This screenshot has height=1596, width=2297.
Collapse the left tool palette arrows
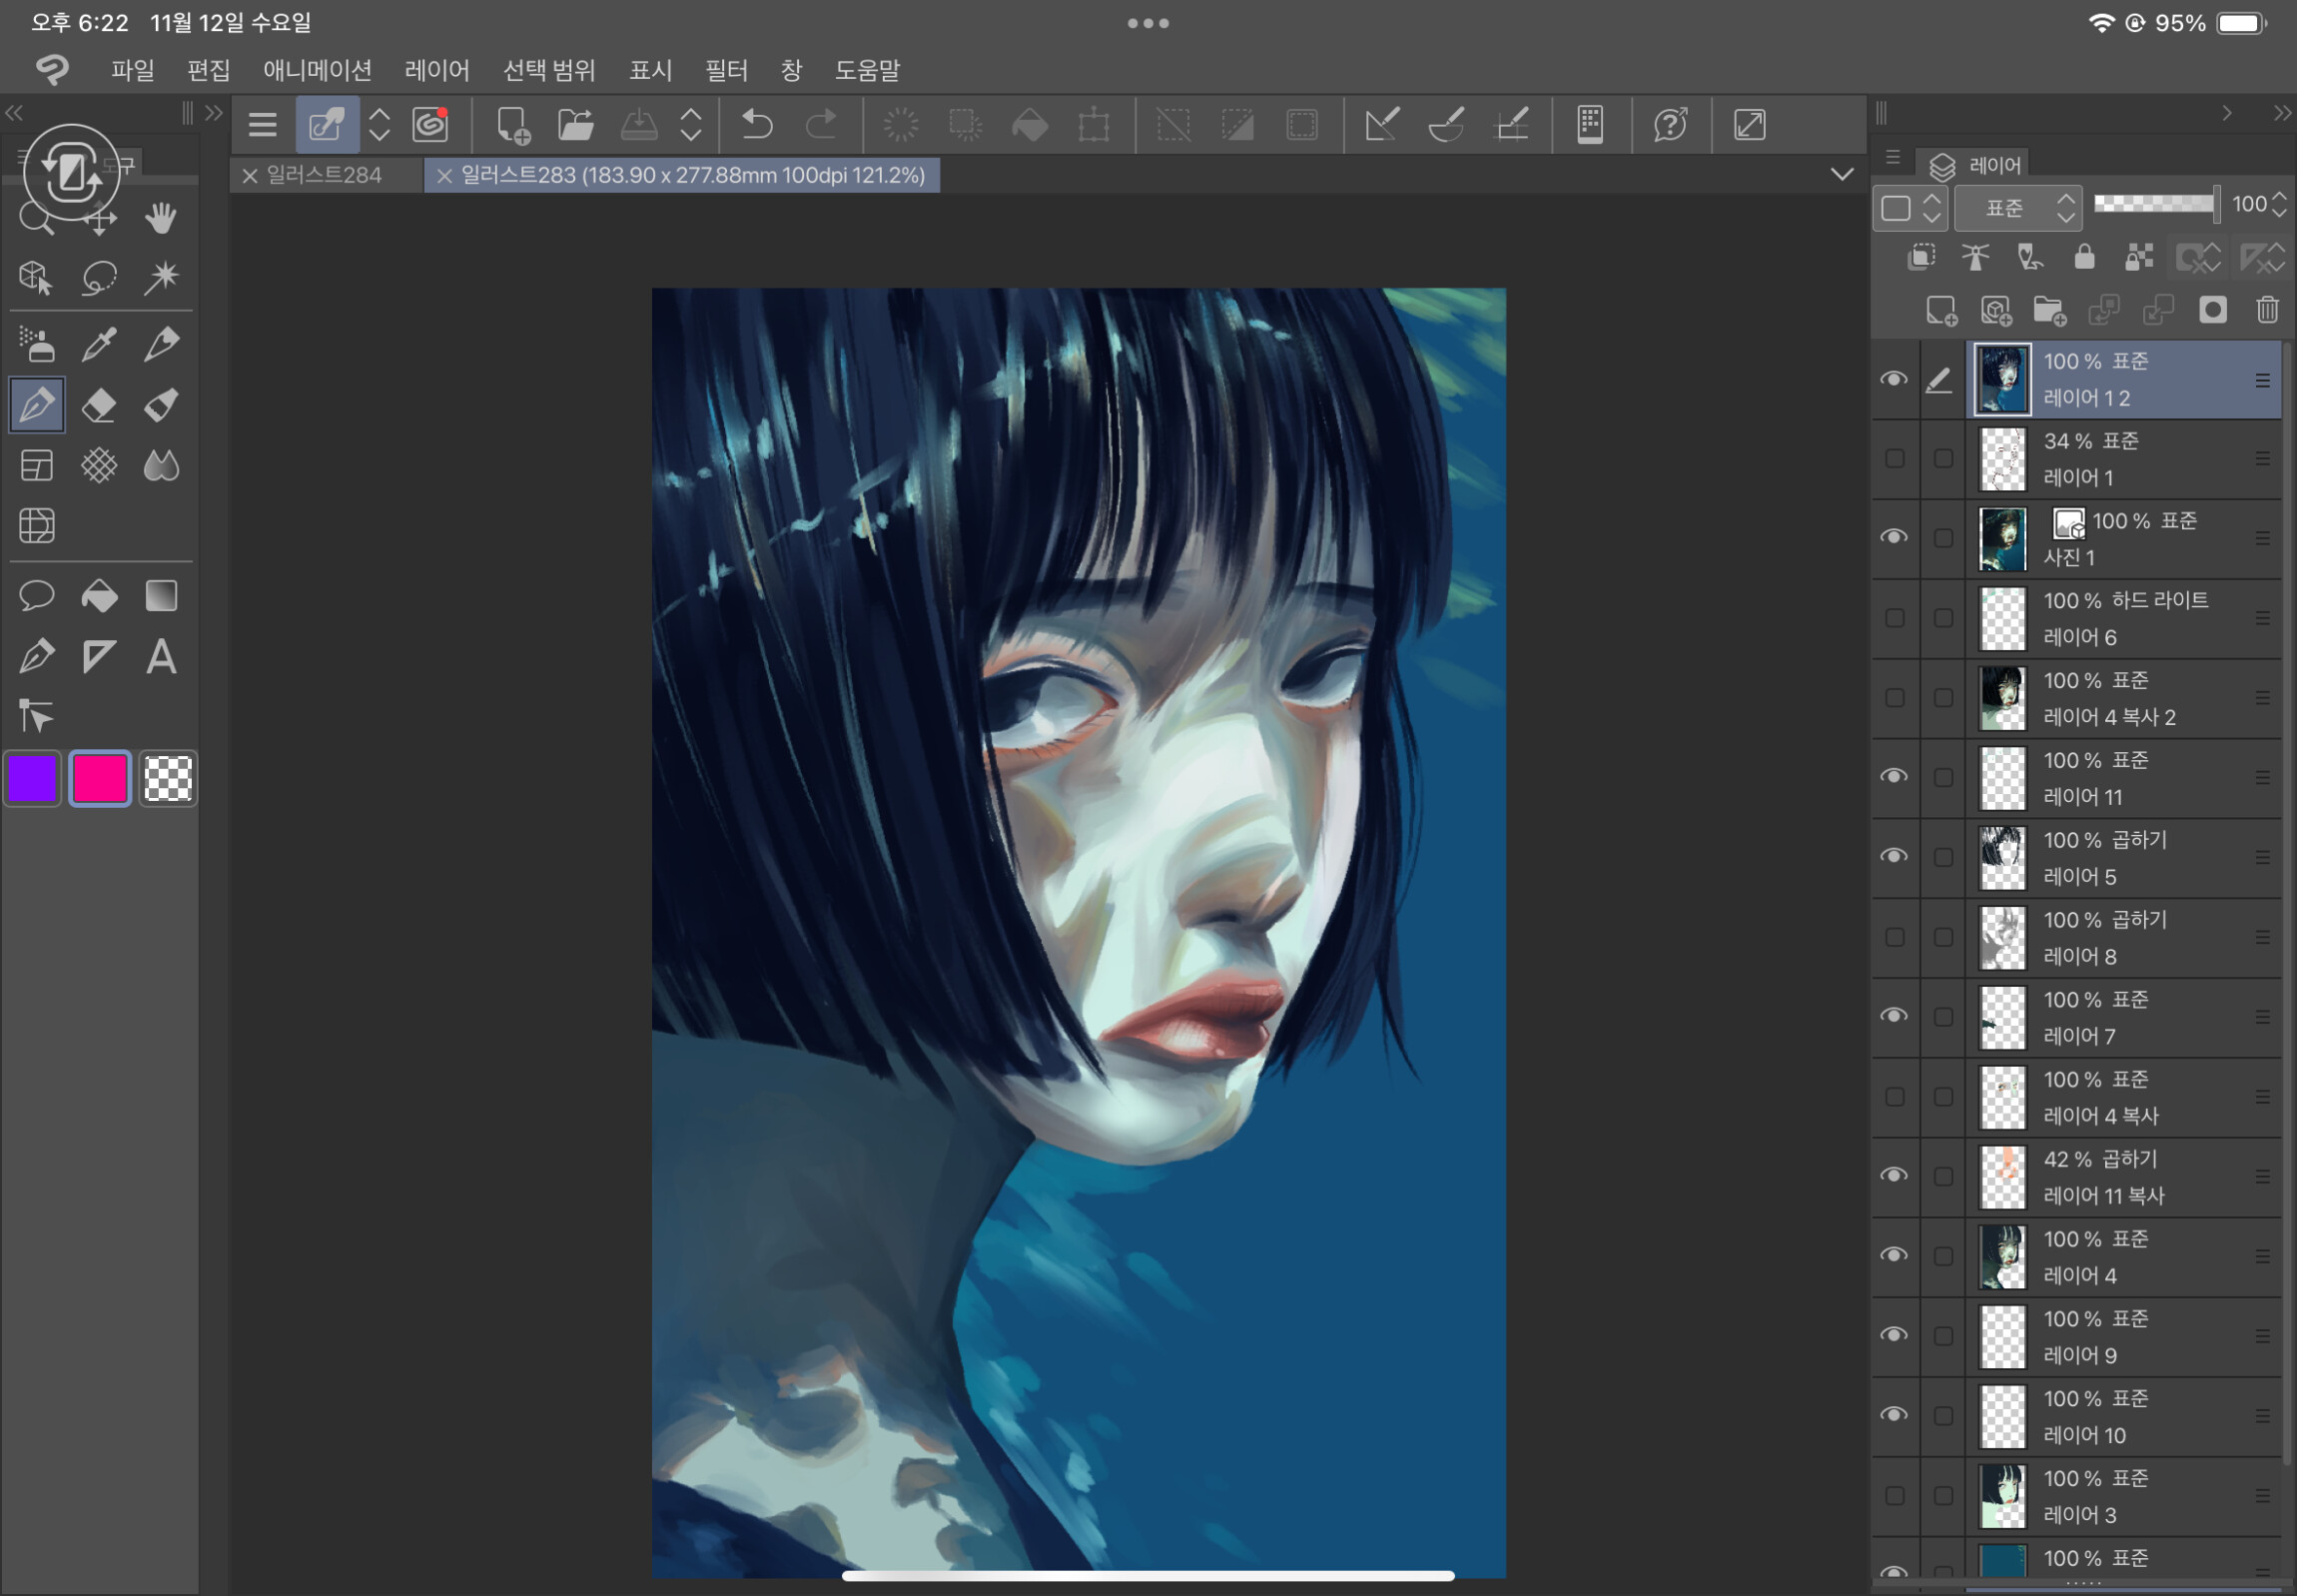(x=14, y=113)
